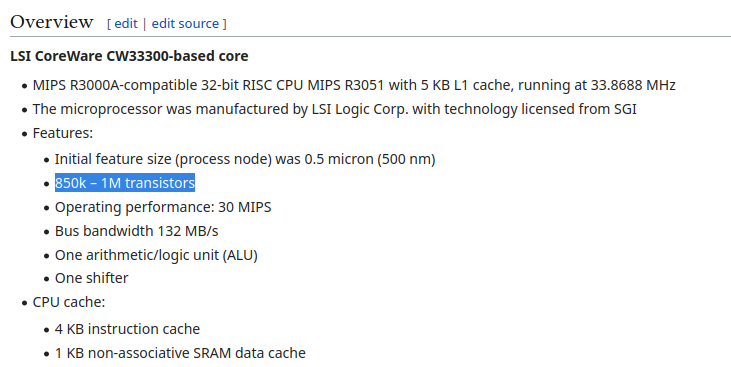731x367 pixels.
Task: Click the 'Features:' list item
Action: pos(63,133)
